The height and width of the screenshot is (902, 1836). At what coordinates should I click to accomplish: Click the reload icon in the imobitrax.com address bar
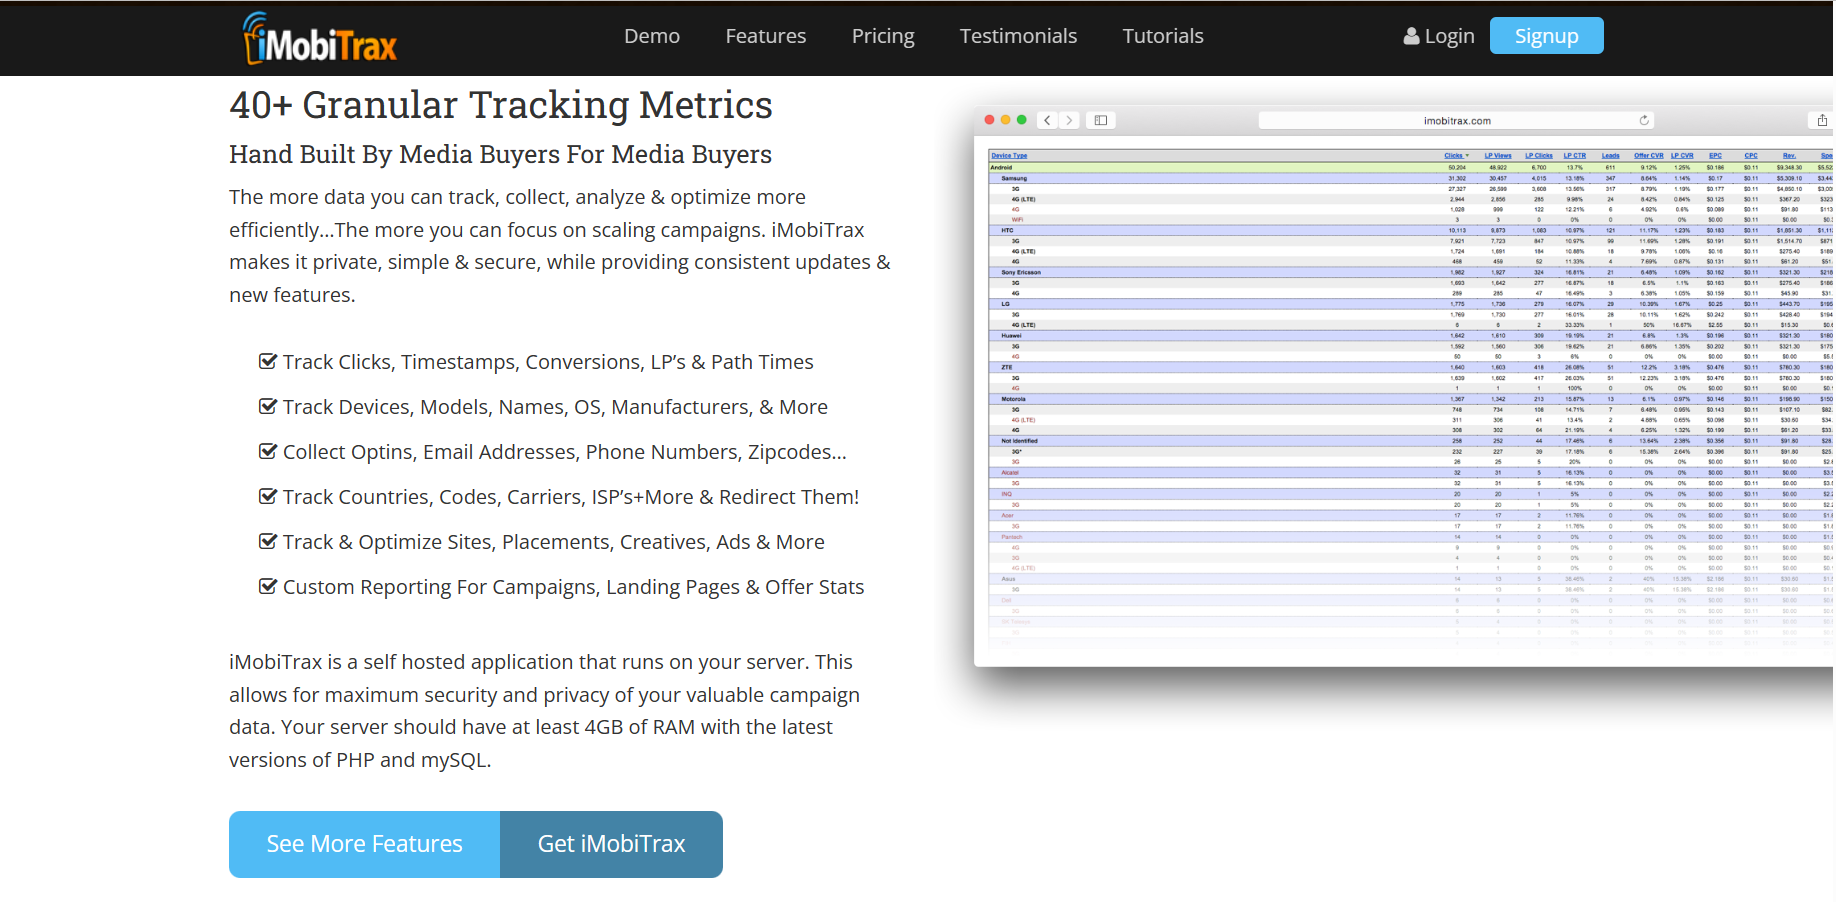(1644, 120)
